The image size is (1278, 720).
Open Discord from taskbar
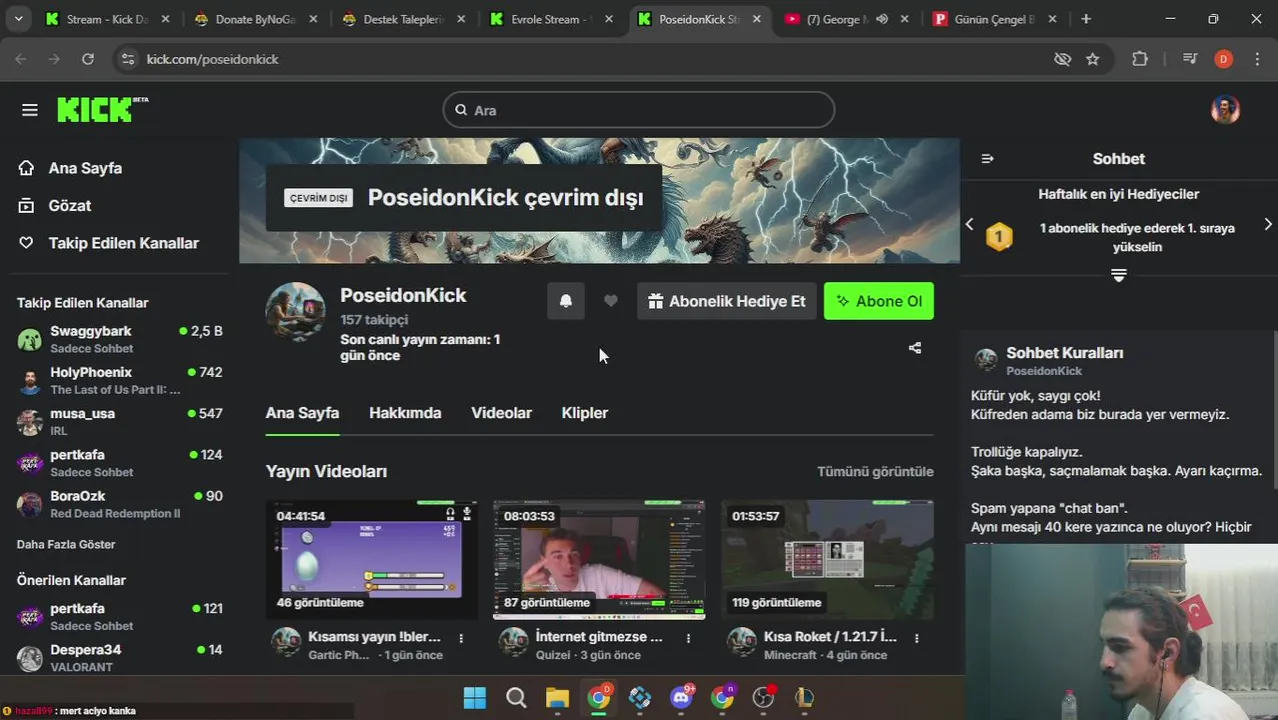click(x=682, y=697)
